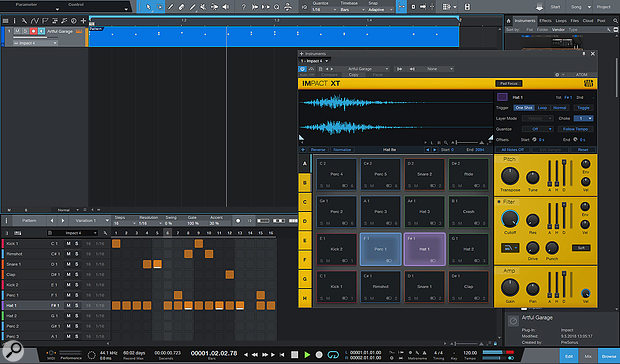The image size is (620, 364).
Task: Click the Hat 1 pad color swatch
Action: [x=502, y=97]
